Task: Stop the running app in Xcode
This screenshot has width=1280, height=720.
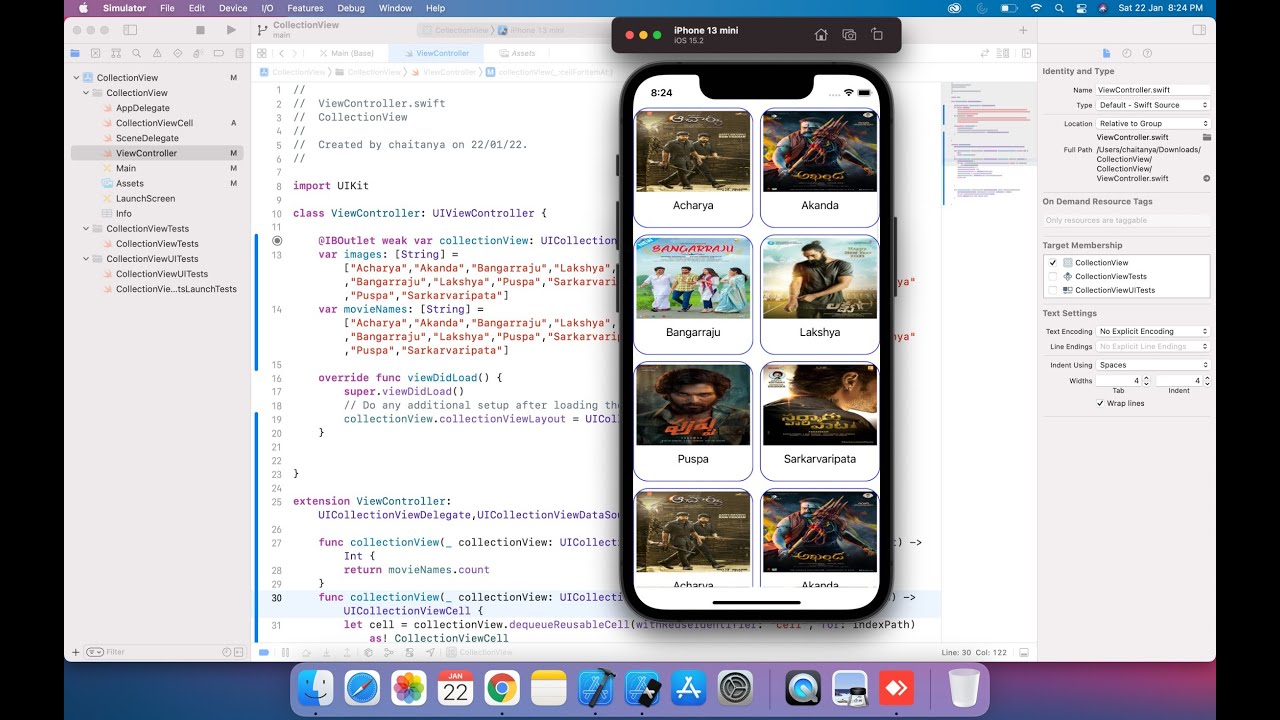Action: 200,30
